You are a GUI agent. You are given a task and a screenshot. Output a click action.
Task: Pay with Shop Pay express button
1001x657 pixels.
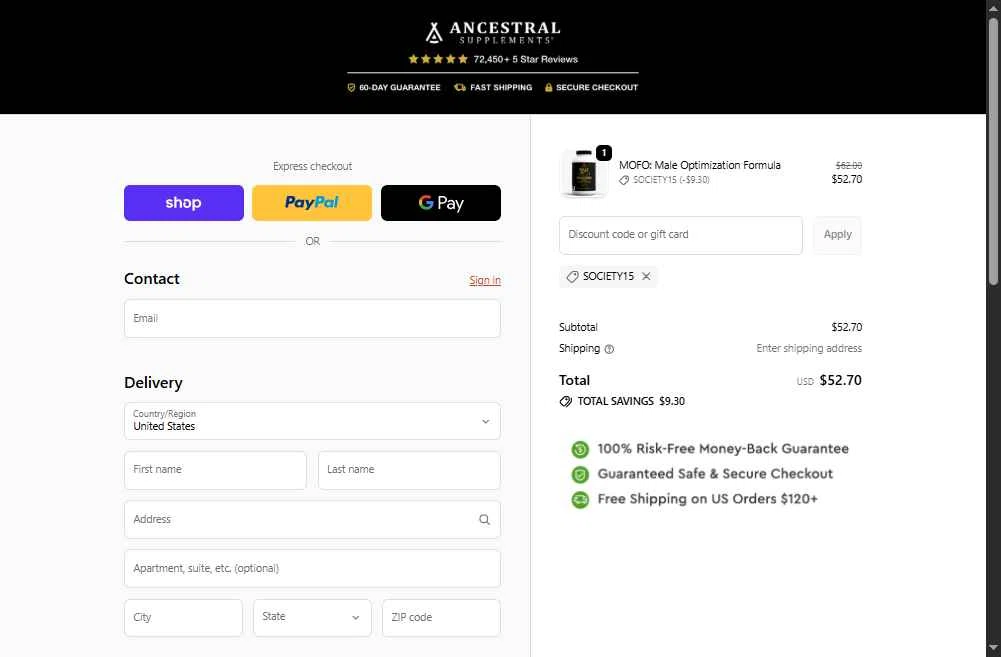pyautogui.click(x=184, y=203)
